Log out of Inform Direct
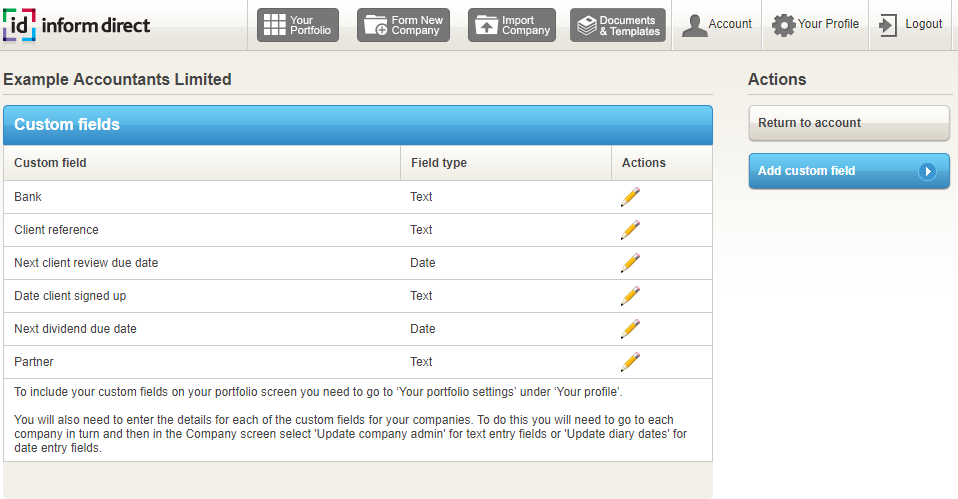958x499 pixels. coord(910,25)
